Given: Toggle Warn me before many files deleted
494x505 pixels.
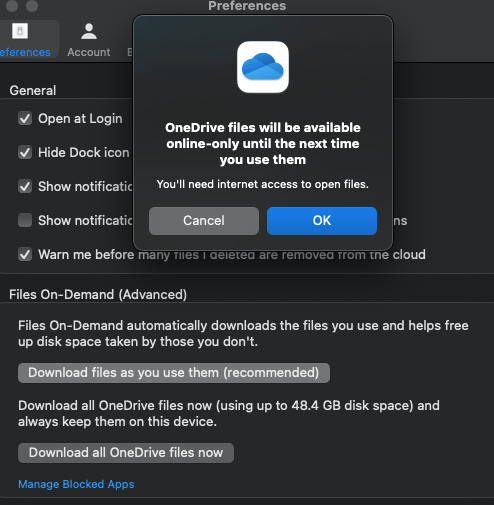Looking at the screenshot, I should coord(25,254).
